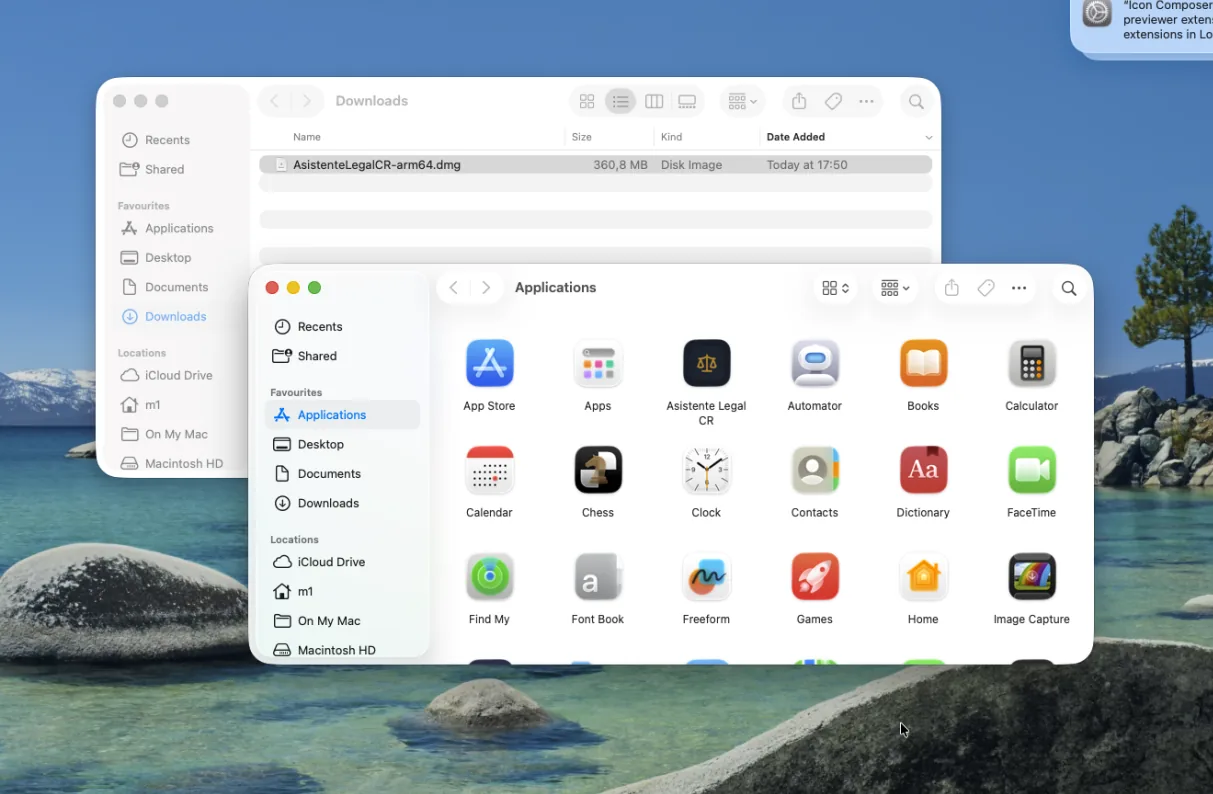Screen dimensions: 1213x794
Task: Launch the Image Capture app icon
Action: 1031,577
